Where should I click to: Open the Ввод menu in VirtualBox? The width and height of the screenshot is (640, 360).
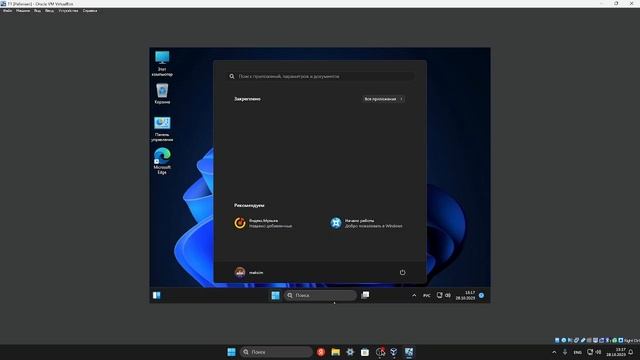click(49, 11)
